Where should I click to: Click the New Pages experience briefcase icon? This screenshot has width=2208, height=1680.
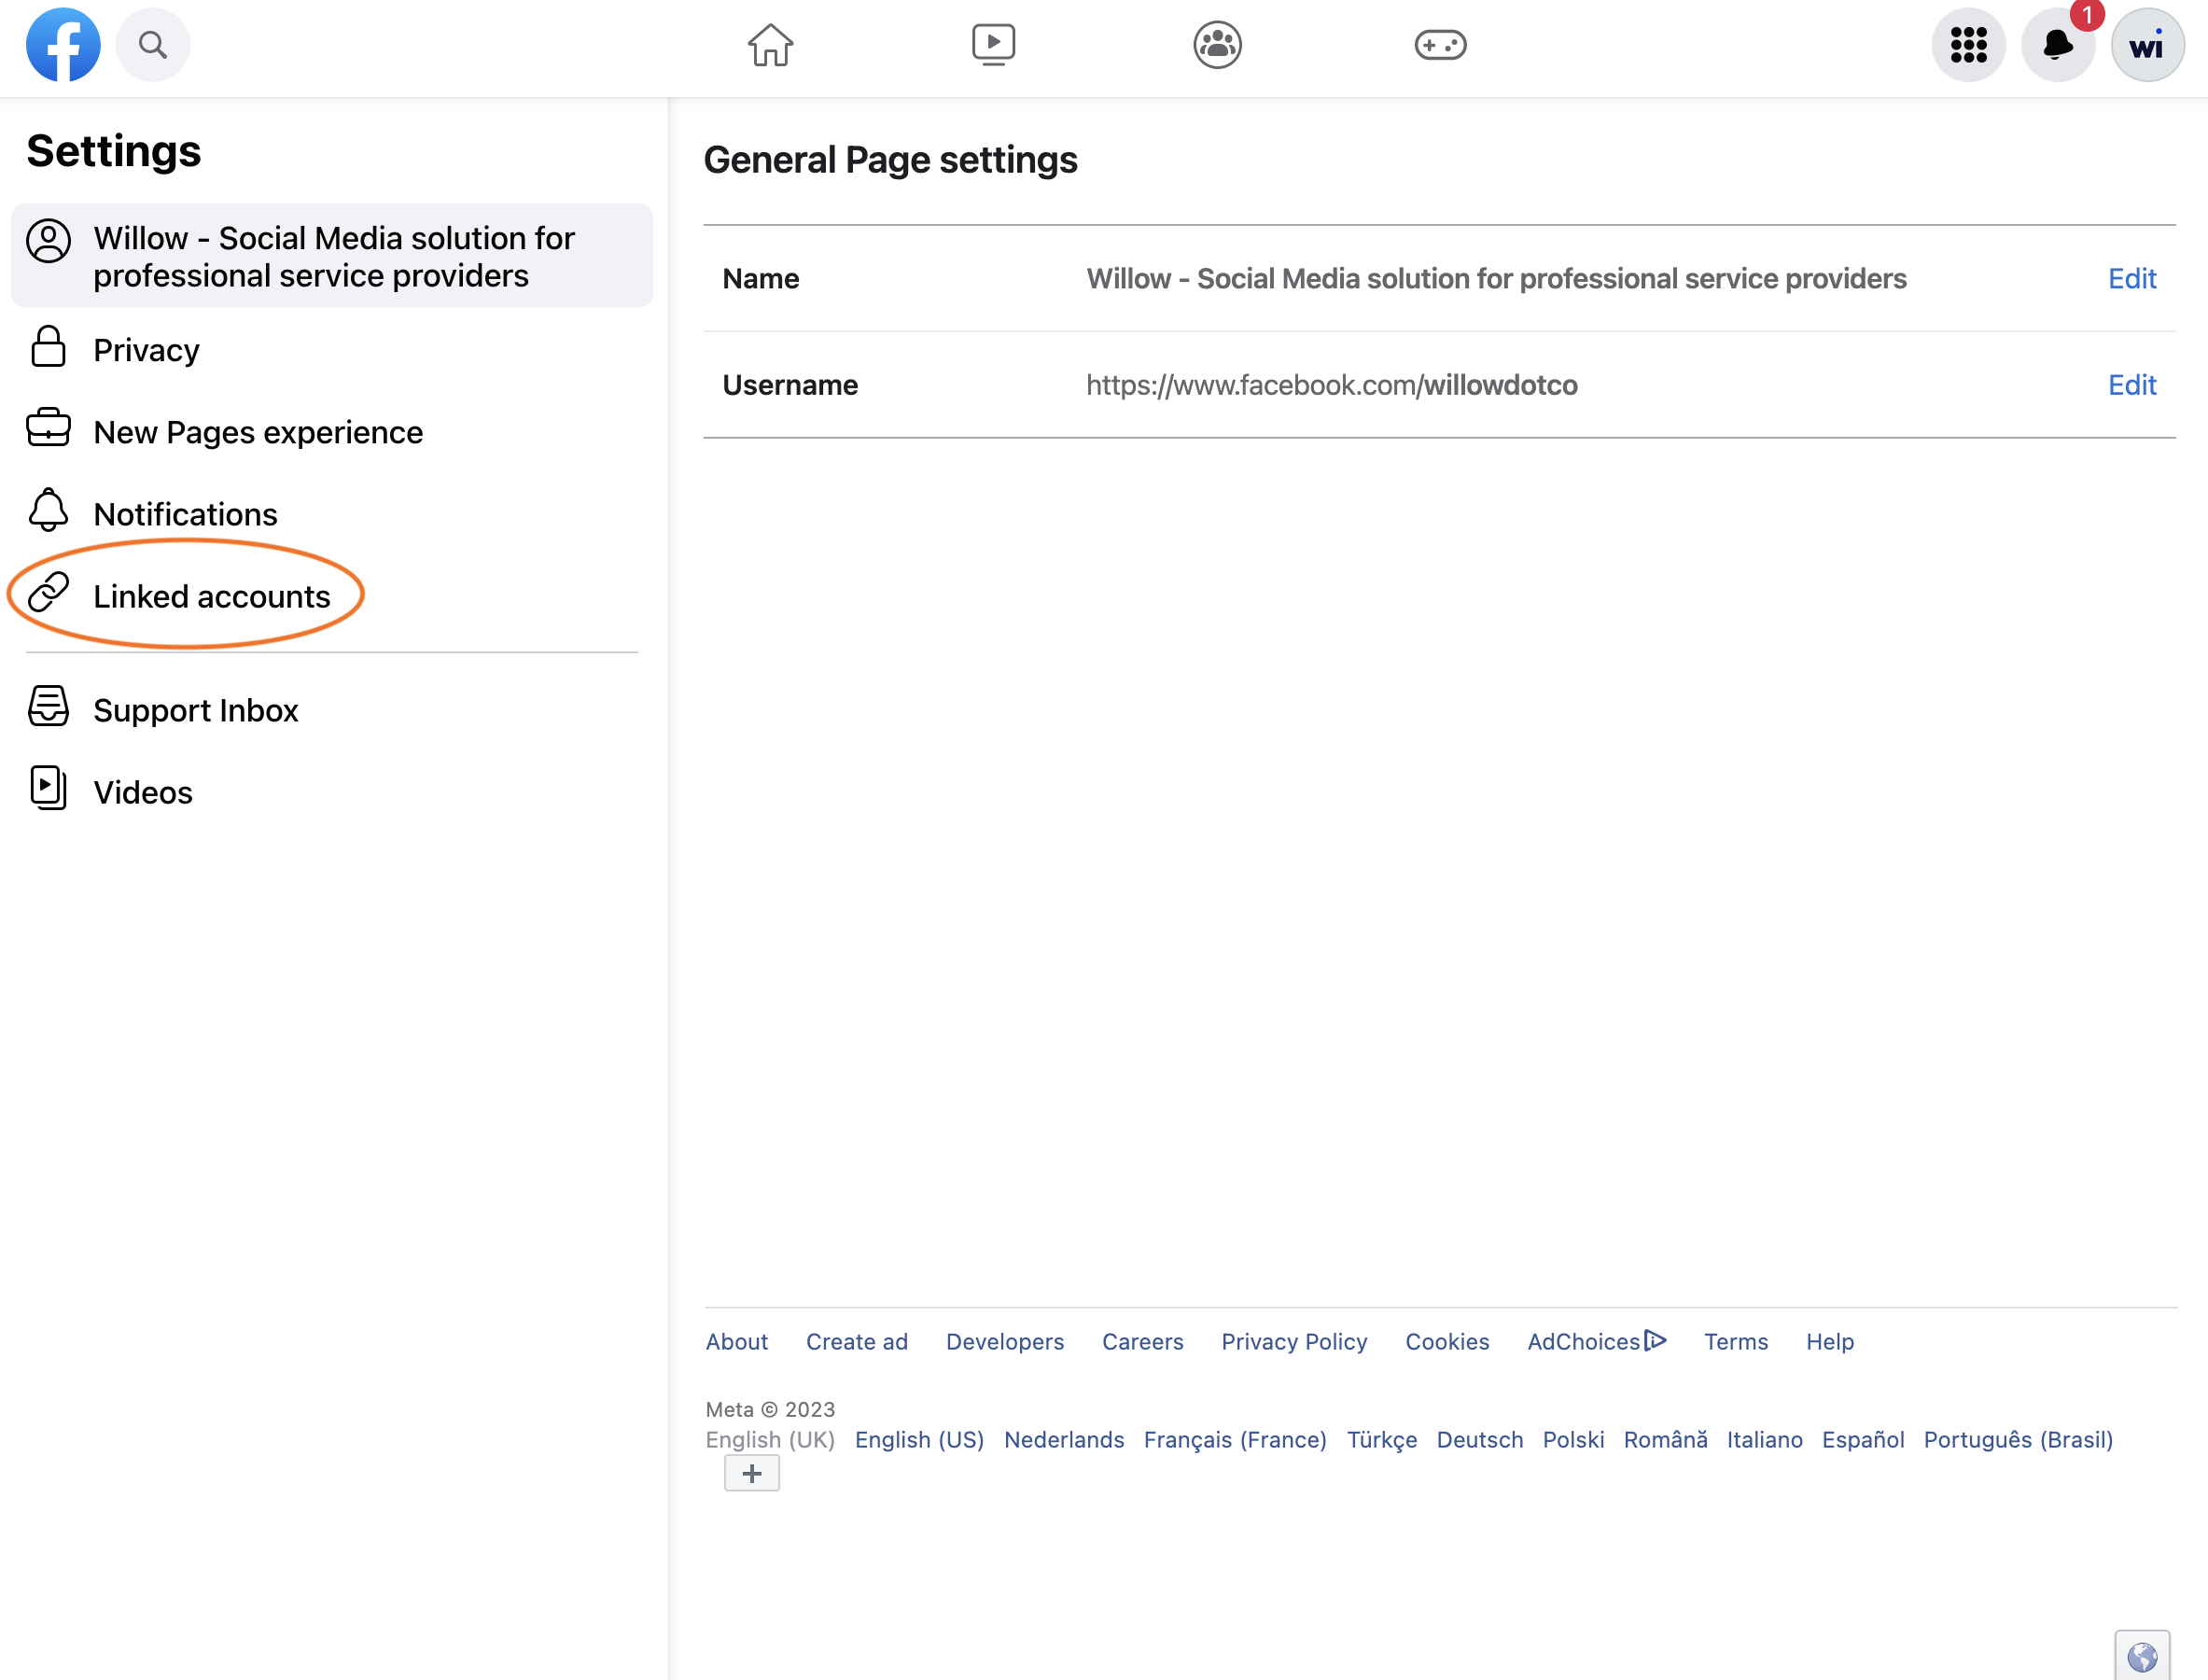[x=48, y=428]
